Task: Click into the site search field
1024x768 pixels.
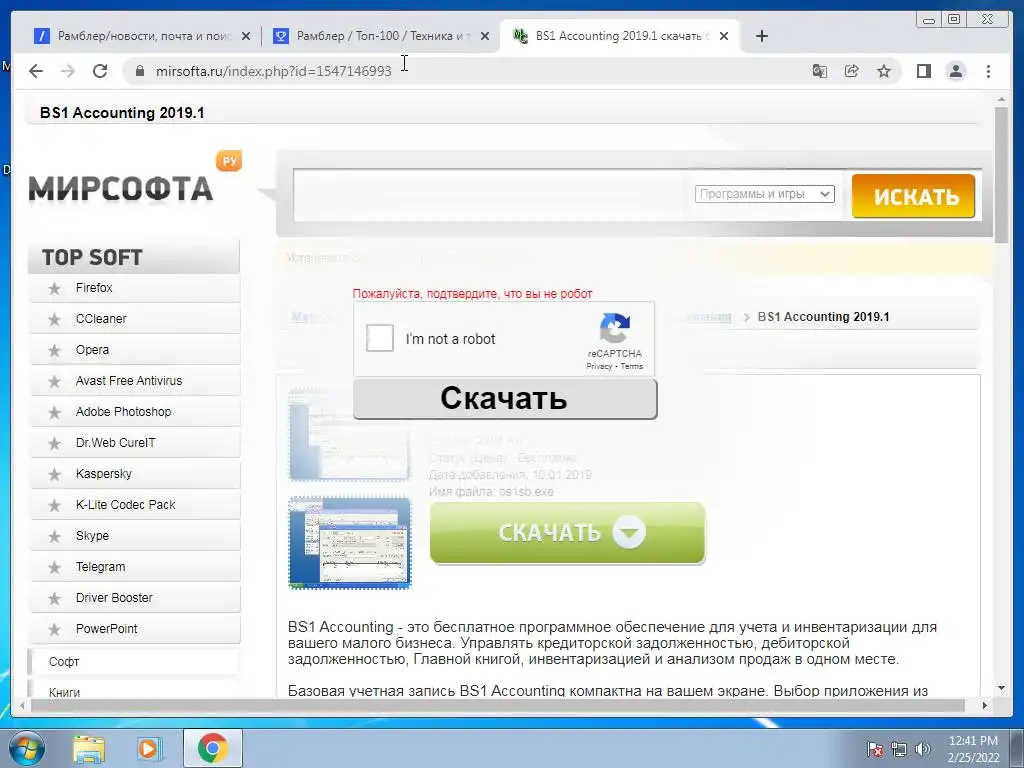Action: (x=491, y=195)
